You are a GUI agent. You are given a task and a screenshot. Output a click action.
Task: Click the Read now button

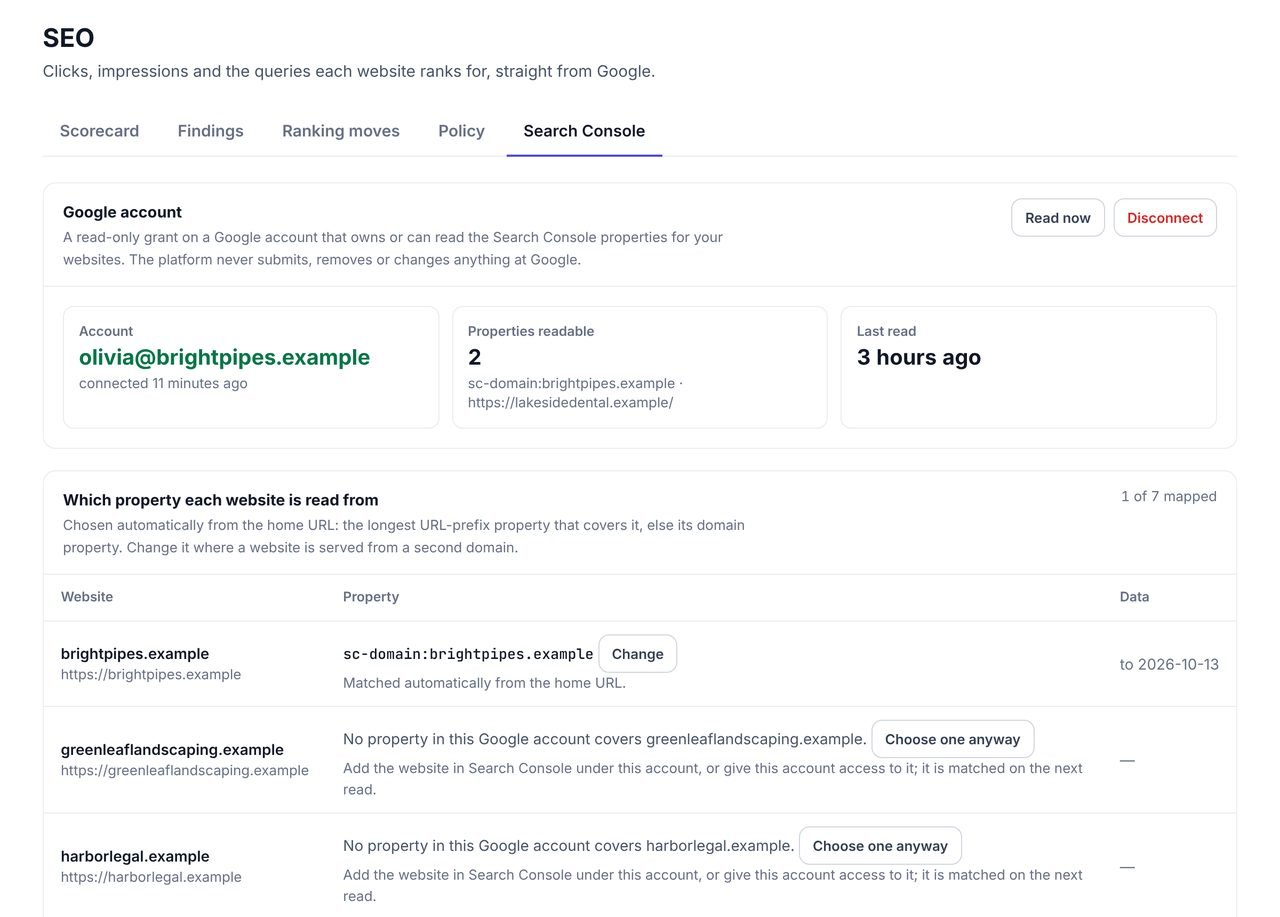pyautogui.click(x=1058, y=218)
